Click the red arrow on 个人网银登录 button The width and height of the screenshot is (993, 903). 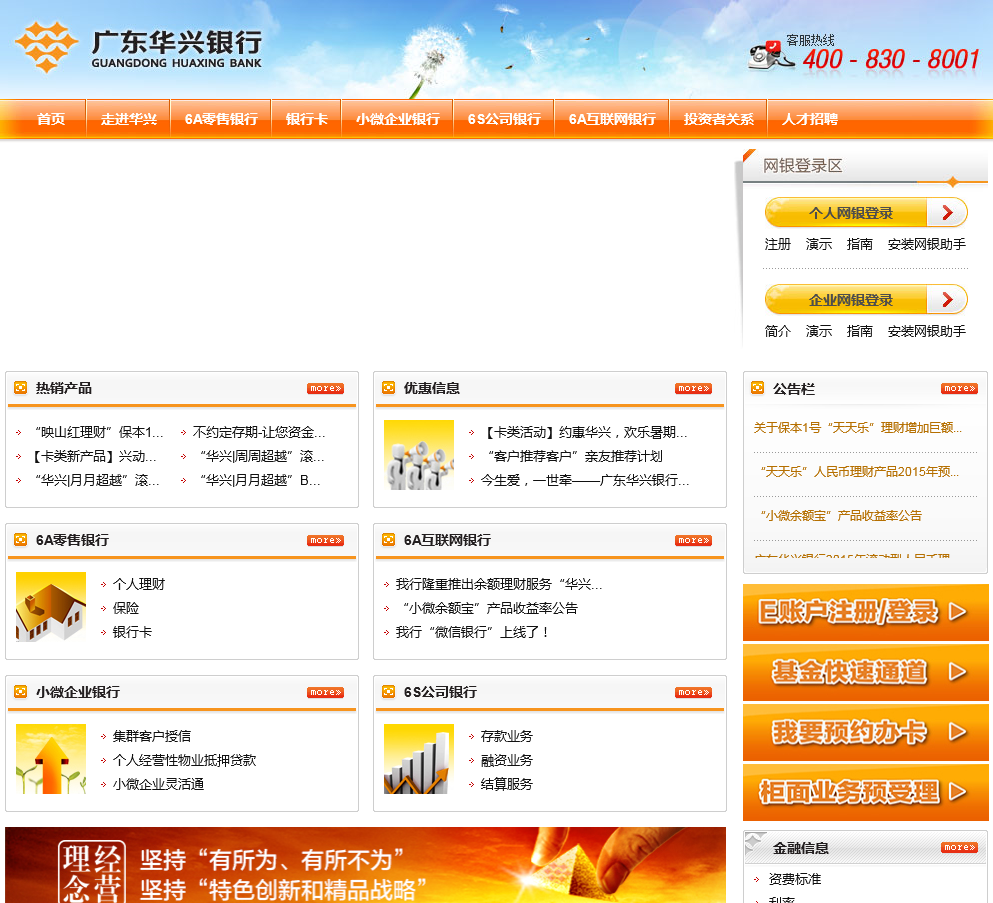[x=947, y=213]
